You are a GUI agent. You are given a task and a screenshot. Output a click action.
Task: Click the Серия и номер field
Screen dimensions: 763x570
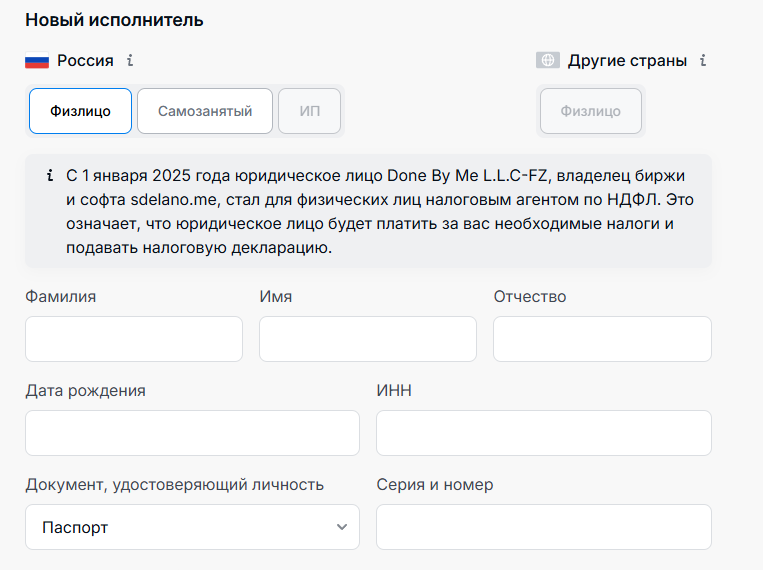point(544,527)
